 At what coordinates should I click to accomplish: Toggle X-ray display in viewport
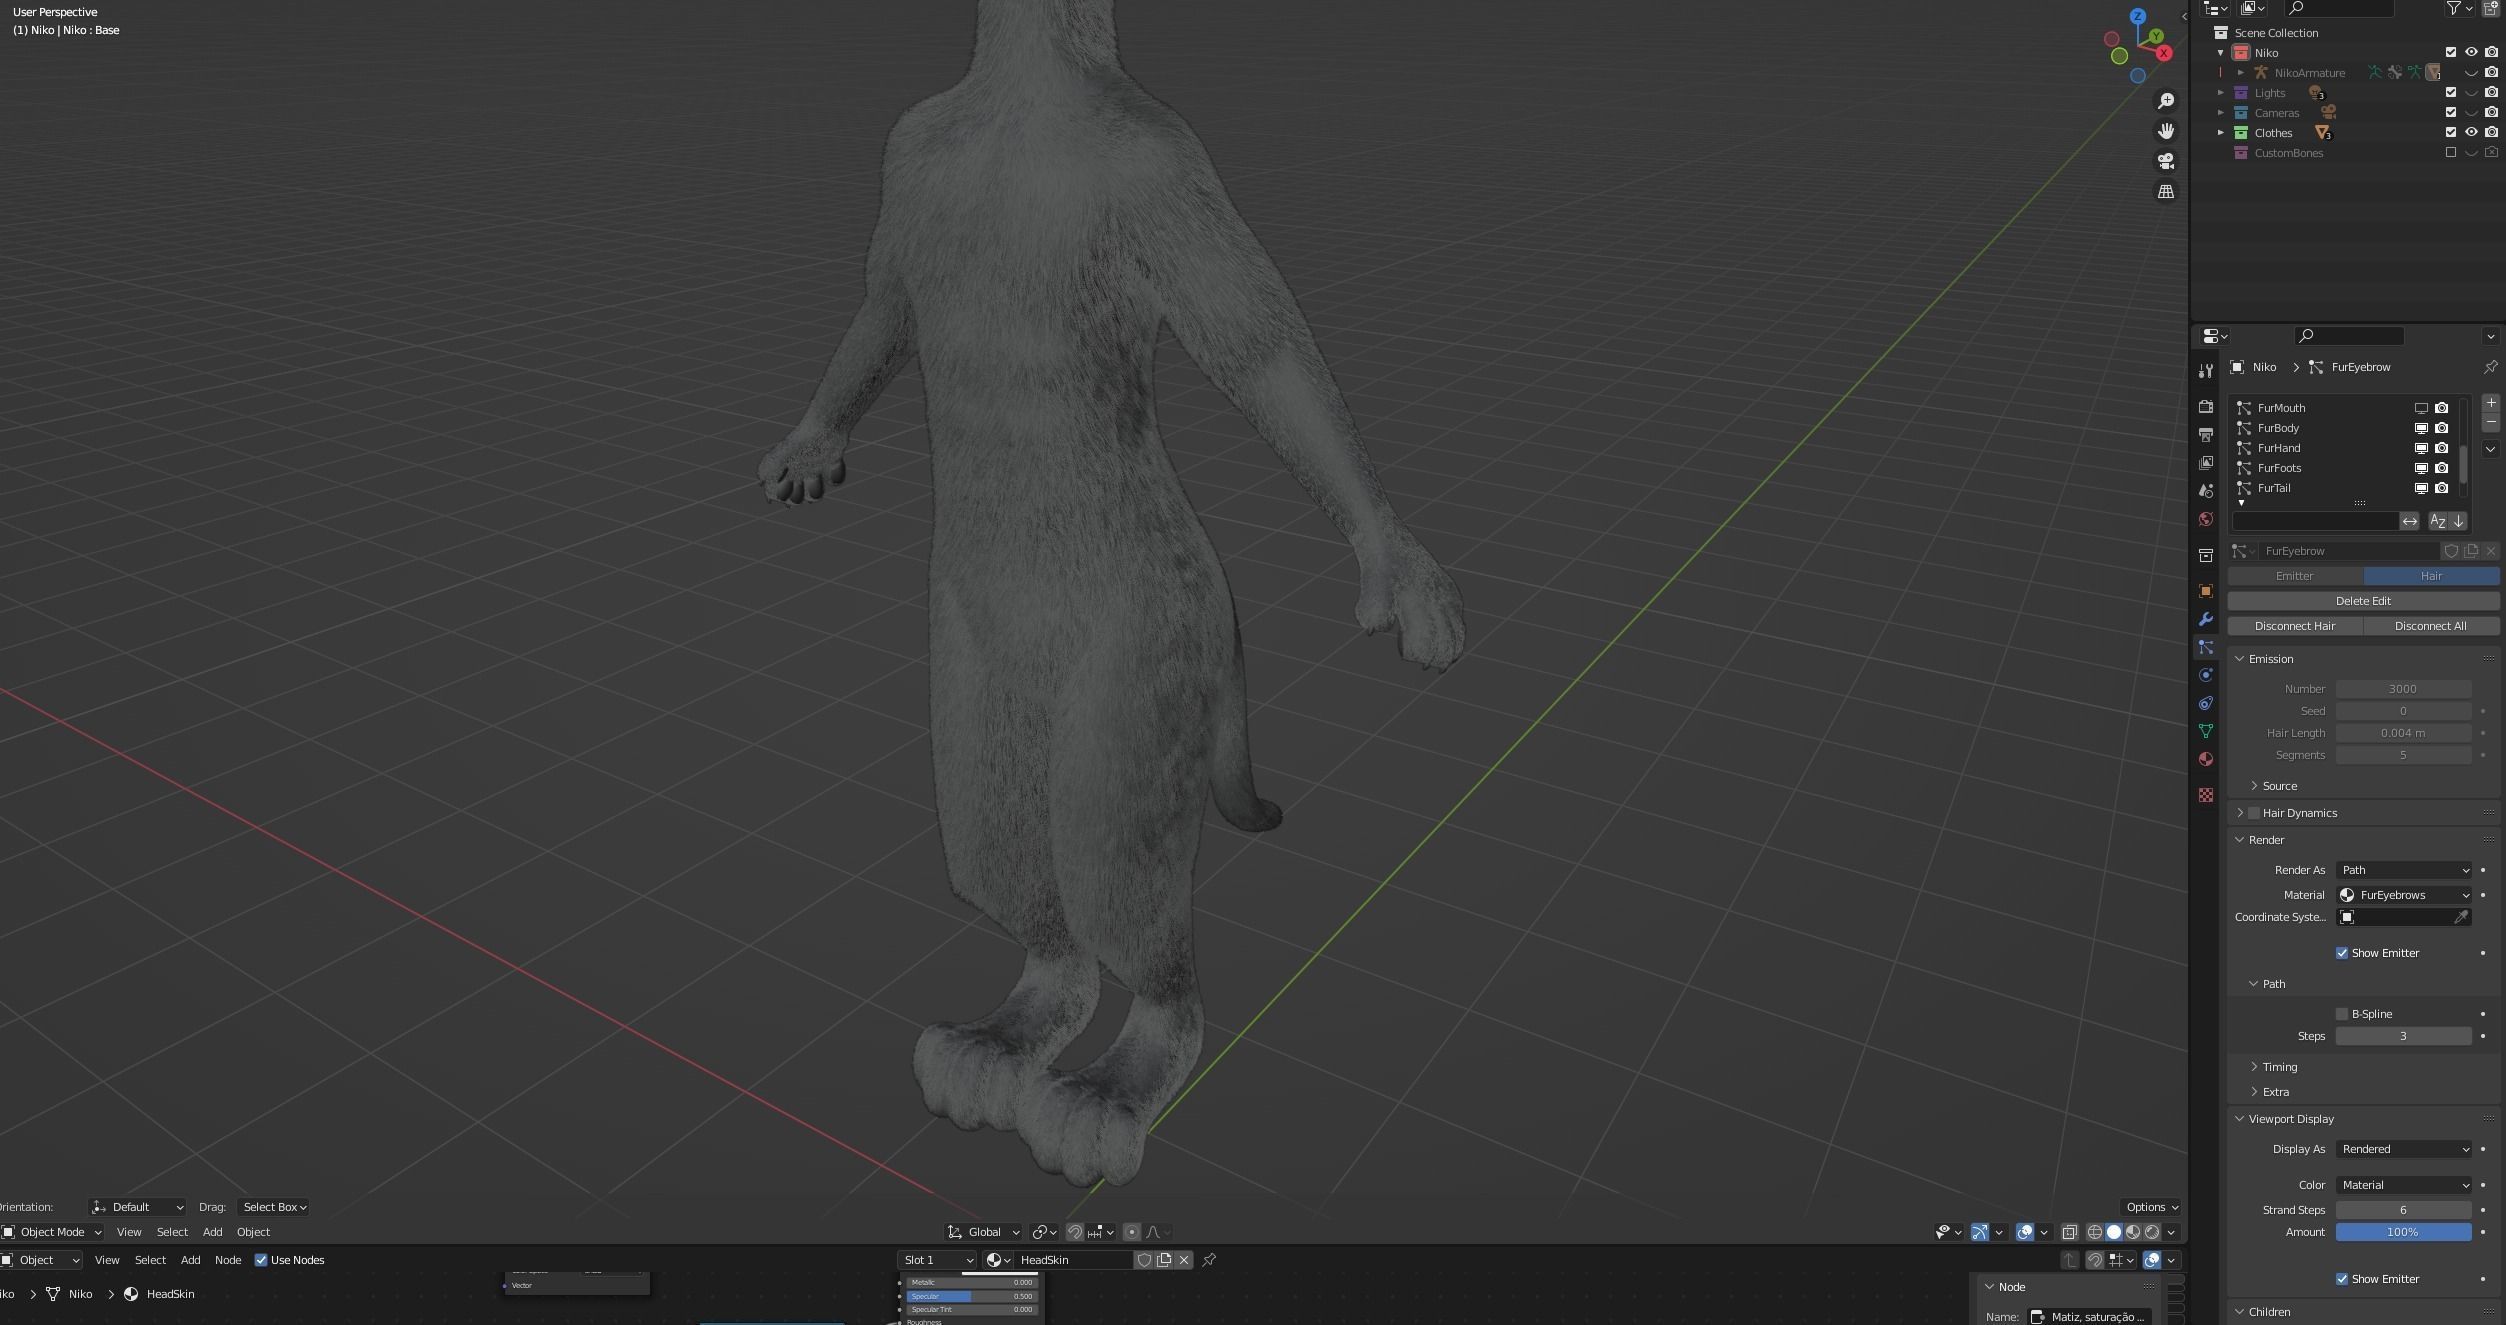point(2069,1232)
